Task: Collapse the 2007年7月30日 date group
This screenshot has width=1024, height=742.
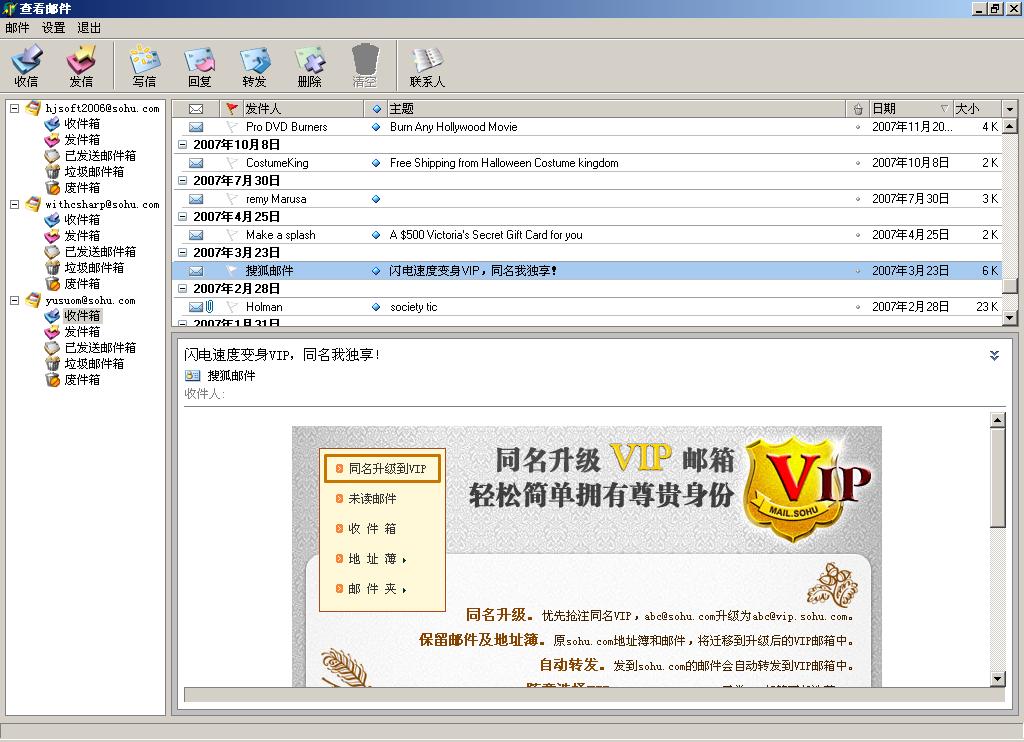Action: point(183,180)
